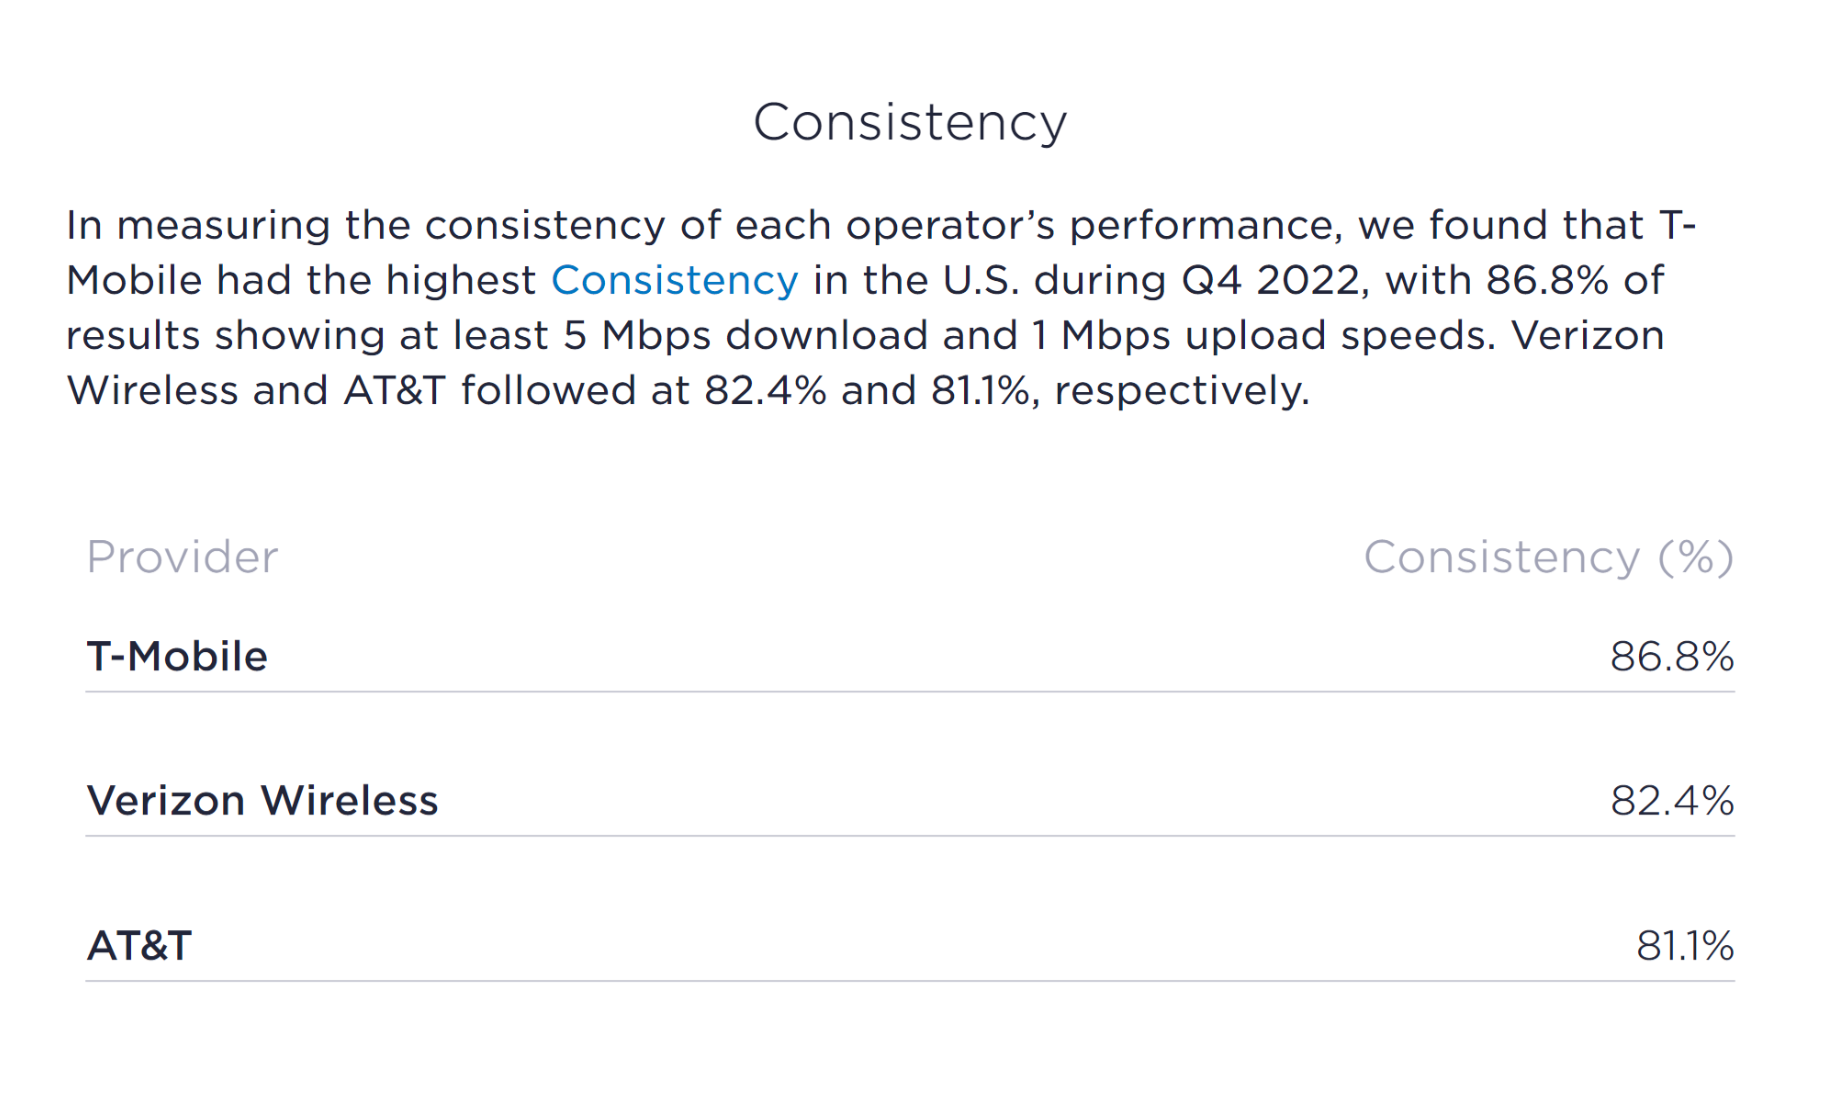
Task: Click the 82.4% figure in the paragraph
Action: pos(765,390)
